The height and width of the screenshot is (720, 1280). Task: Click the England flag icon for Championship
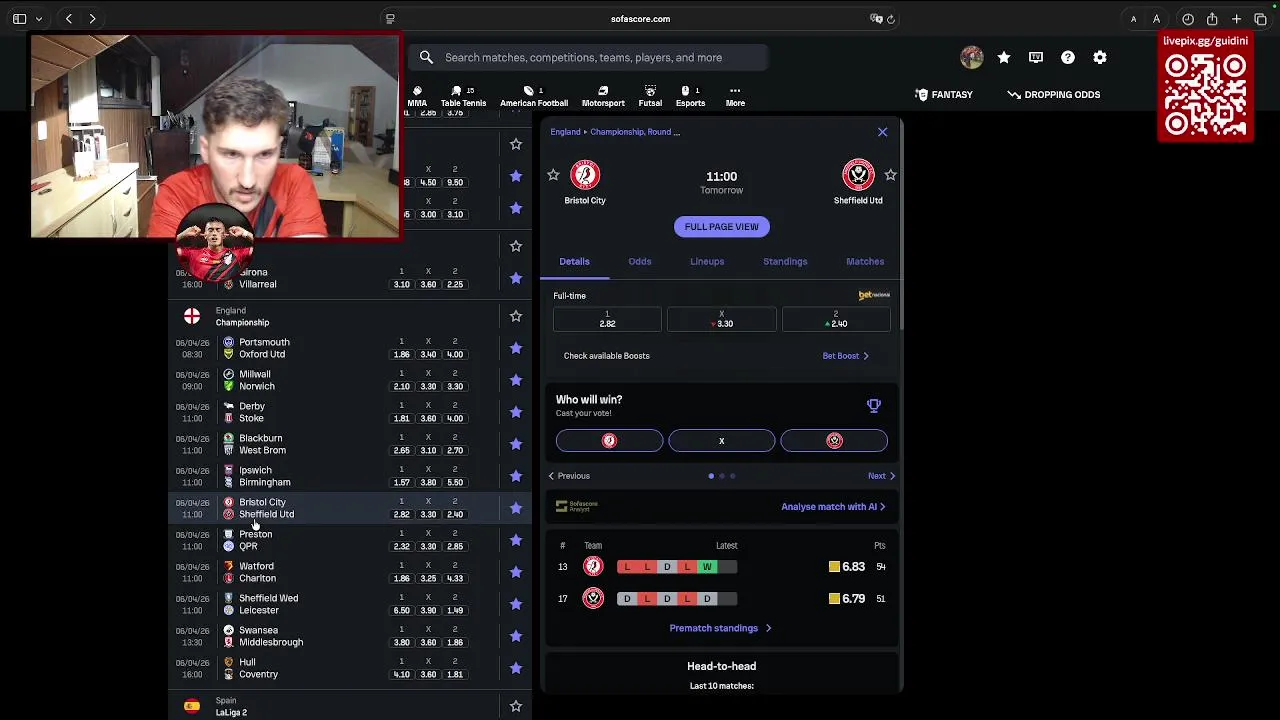tap(191, 316)
